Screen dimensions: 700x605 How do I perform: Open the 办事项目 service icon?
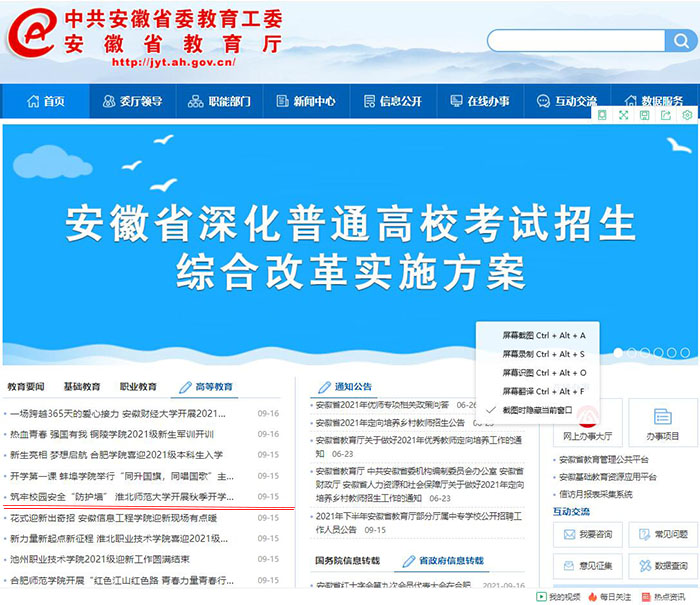662,424
